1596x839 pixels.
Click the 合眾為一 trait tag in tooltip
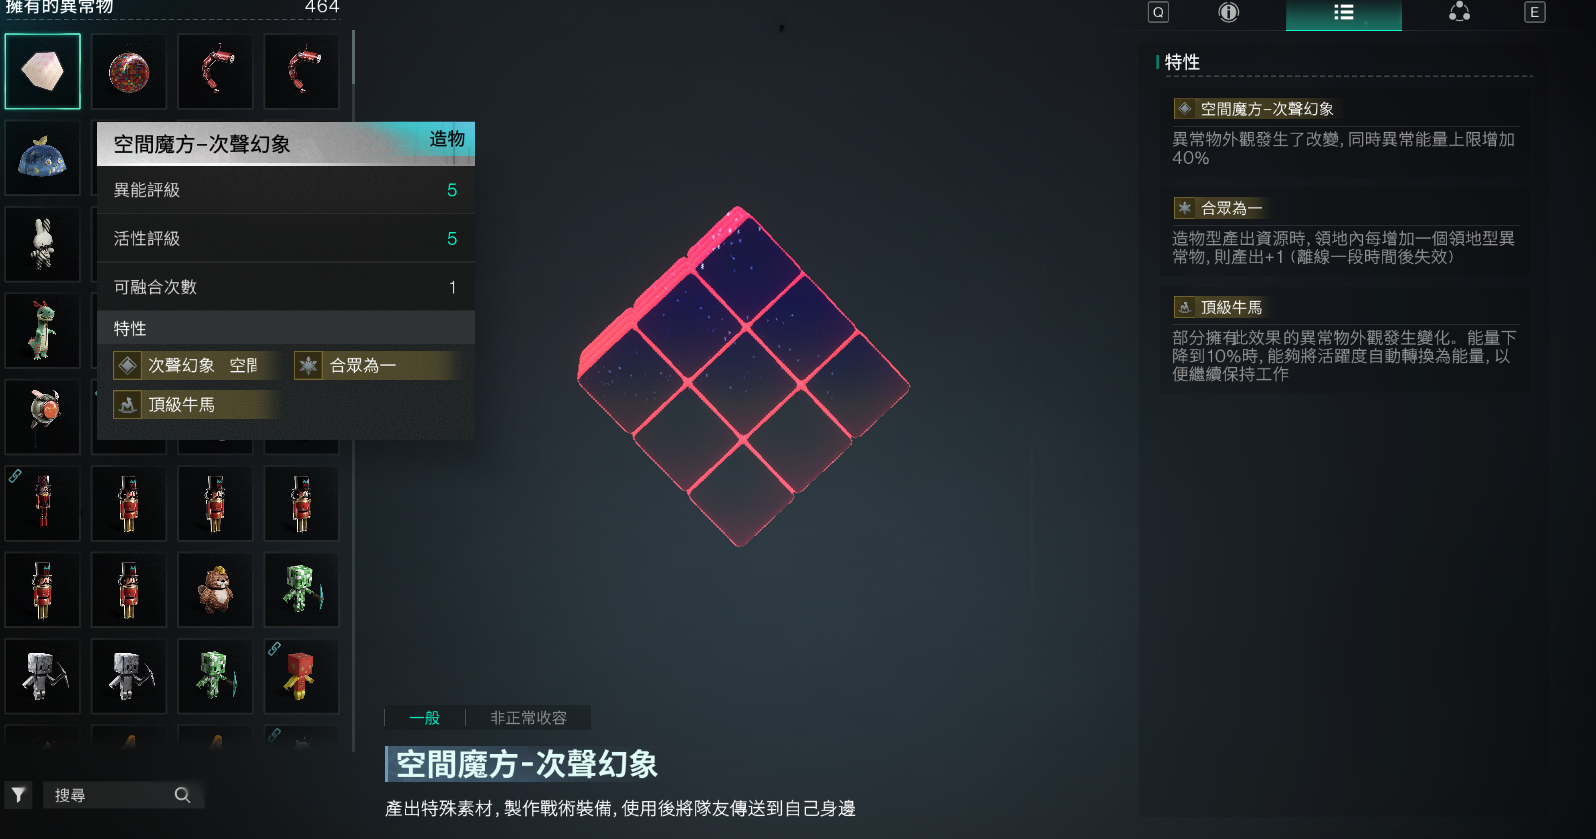tap(378, 366)
